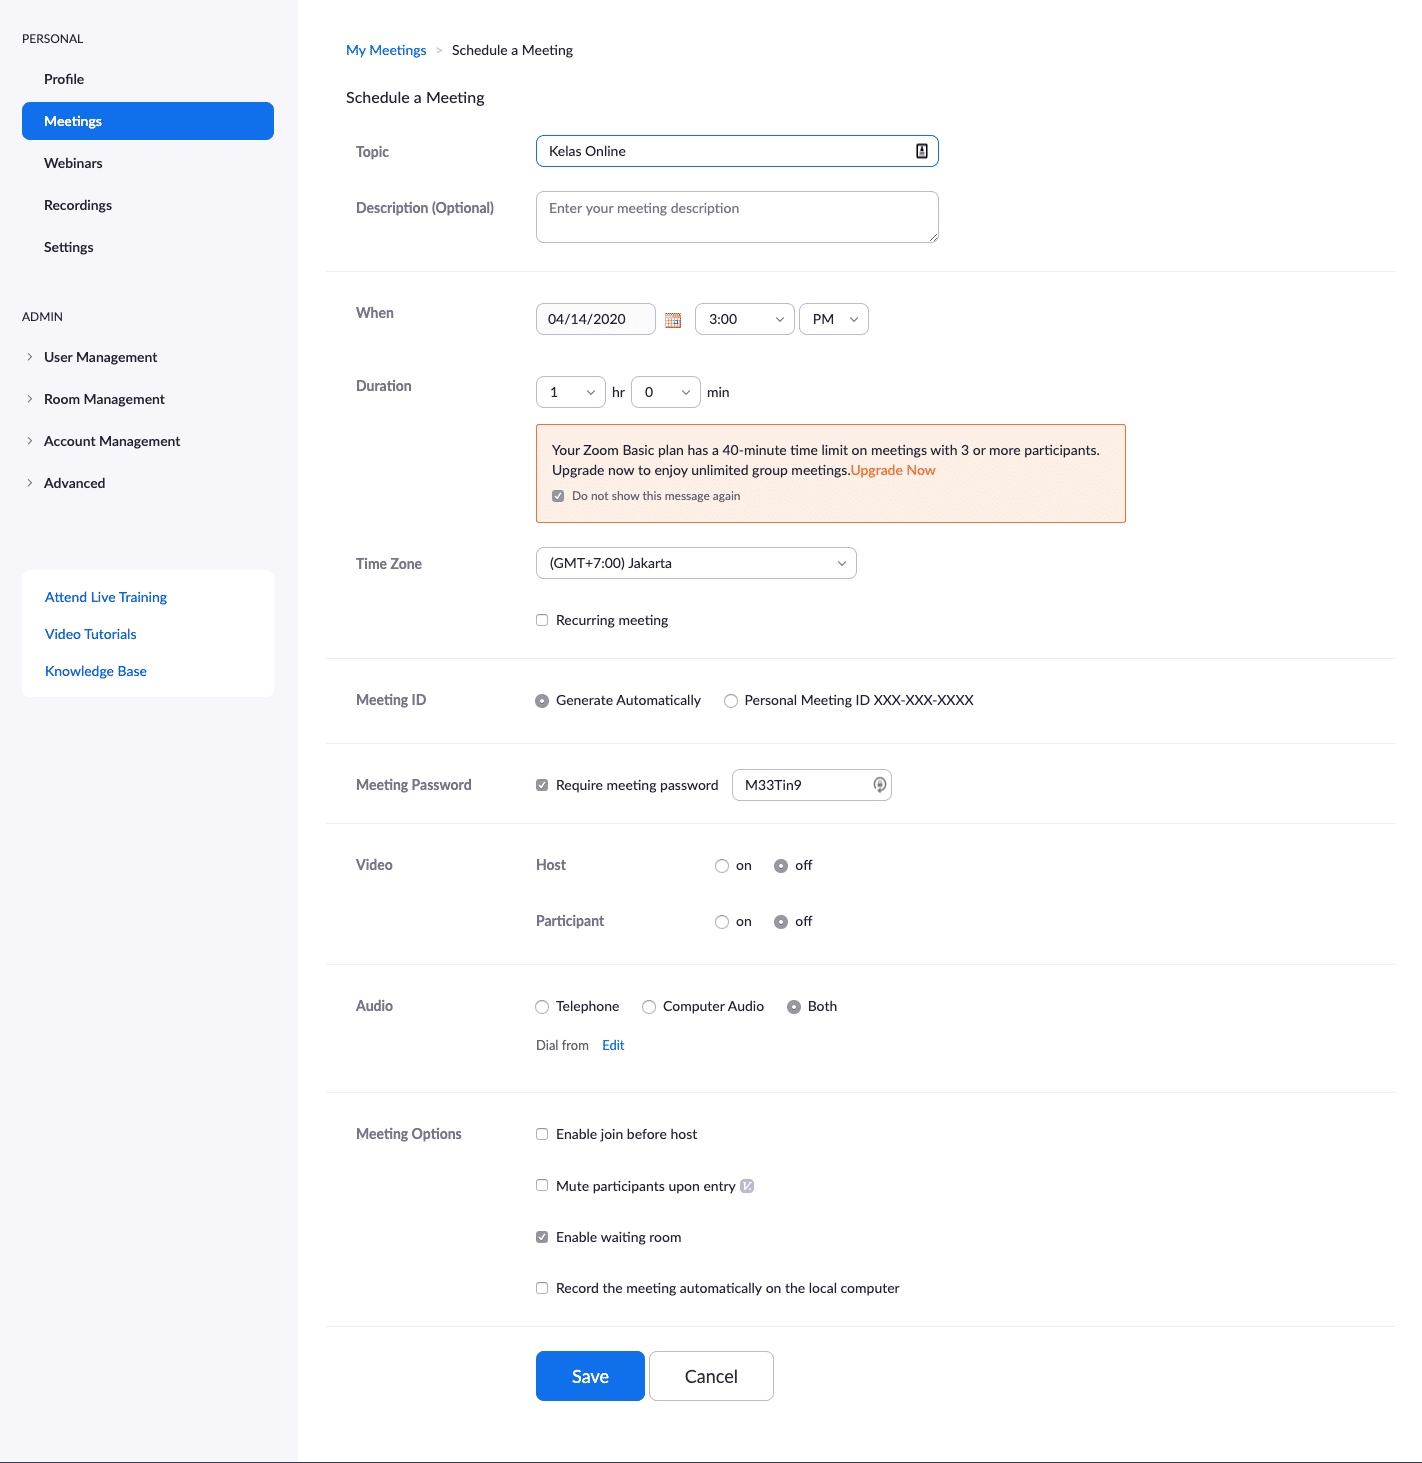Open the AM/PM dropdown
The image size is (1422, 1463).
point(834,319)
